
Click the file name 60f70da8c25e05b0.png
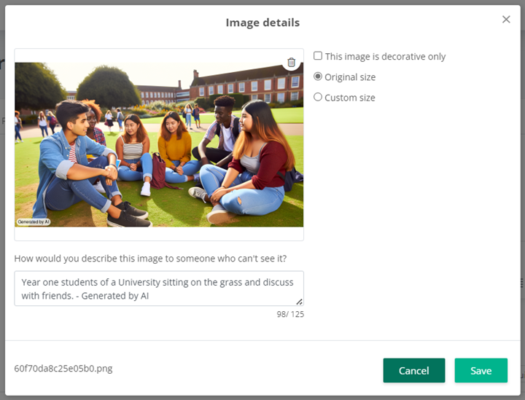click(x=63, y=369)
